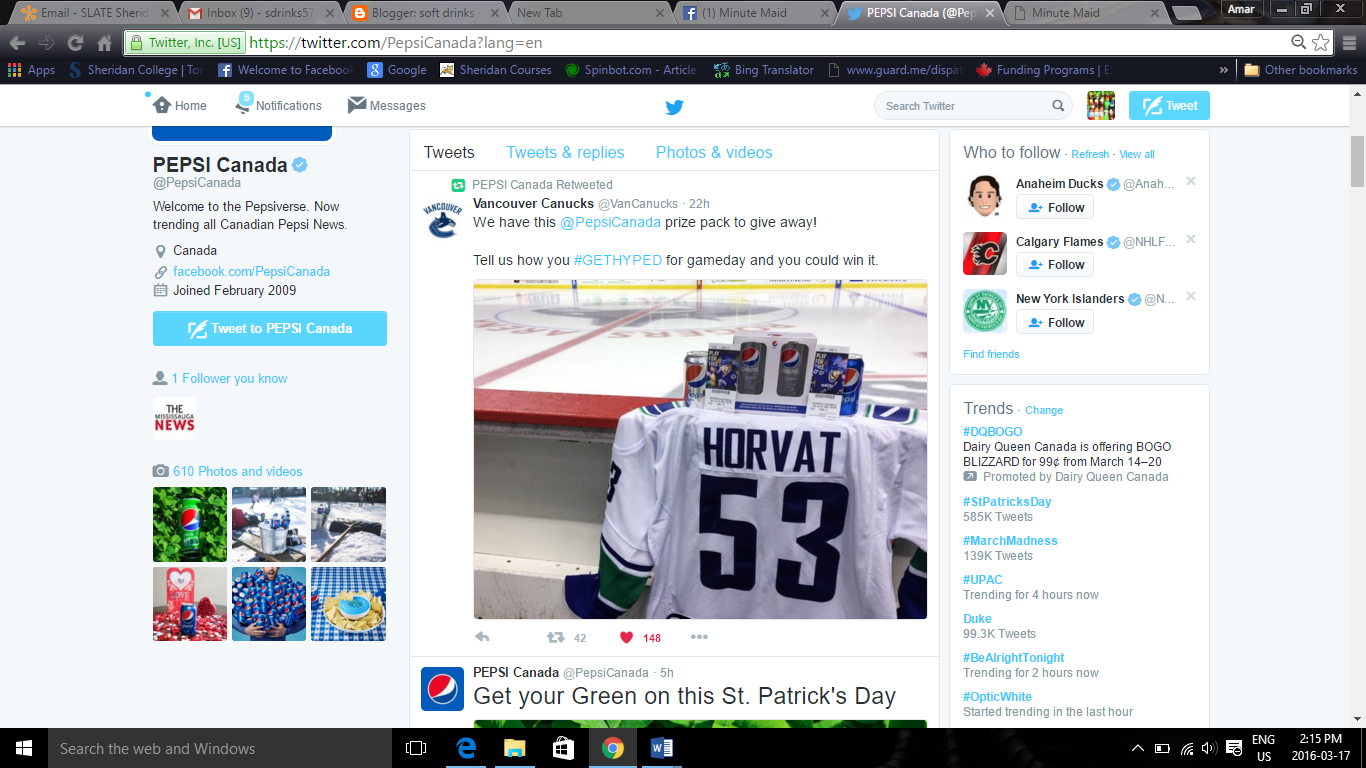1366x768 pixels.
Task: Switch to the Tweets tab
Action: coord(449,152)
